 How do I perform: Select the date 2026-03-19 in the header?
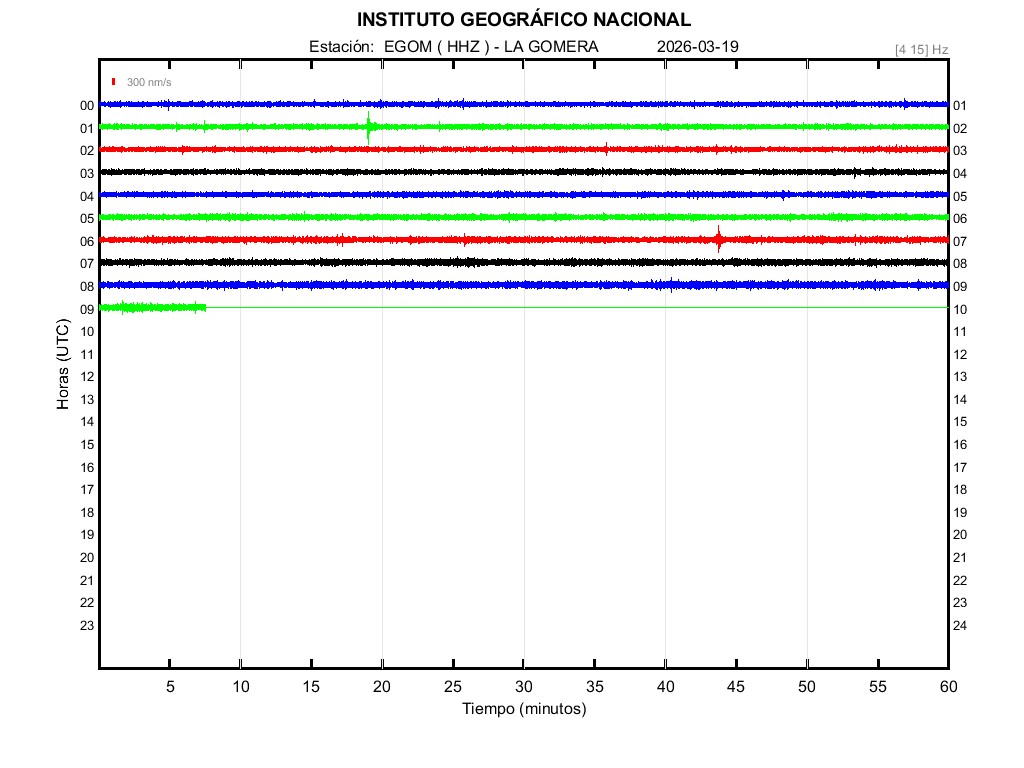pyautogui.click(x=698, y=47)
